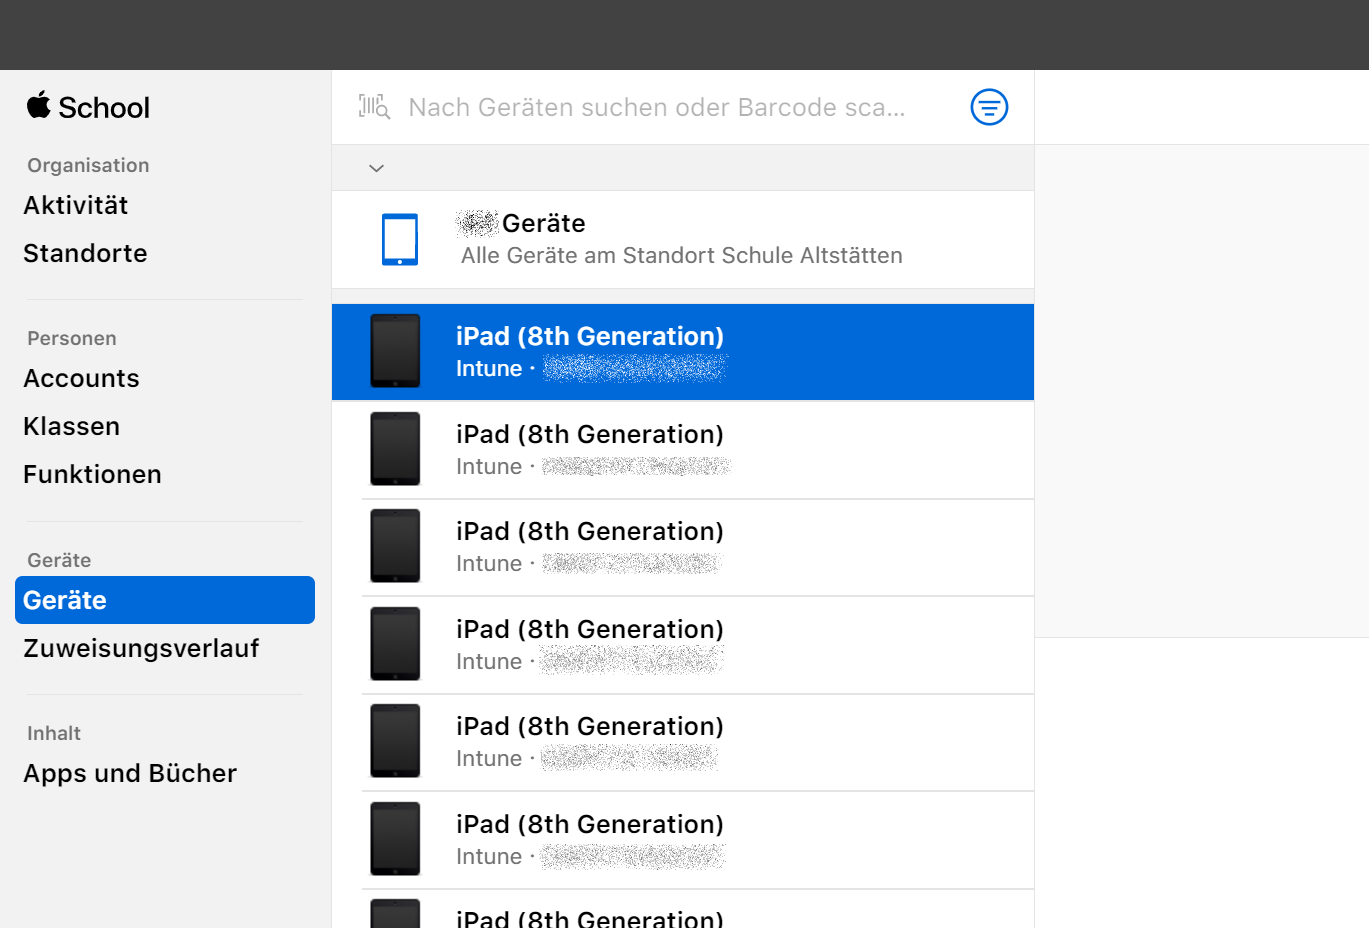Go to Standorte in the sidebar
This screenshot has height=928, width=1369.
coord(85,253)
